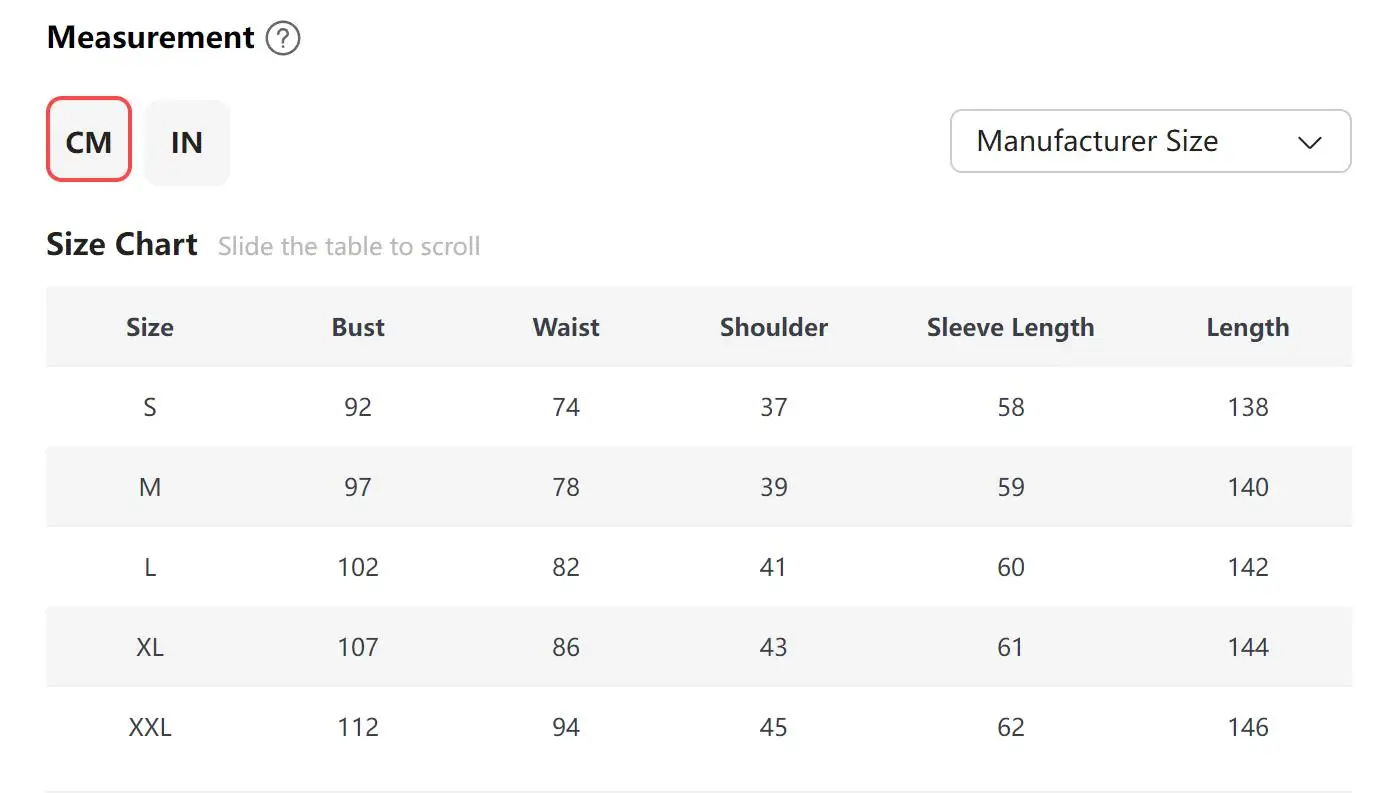
Task: Click the bust value 112 cell
Action: pyautogui.click(x=358, y=727)
